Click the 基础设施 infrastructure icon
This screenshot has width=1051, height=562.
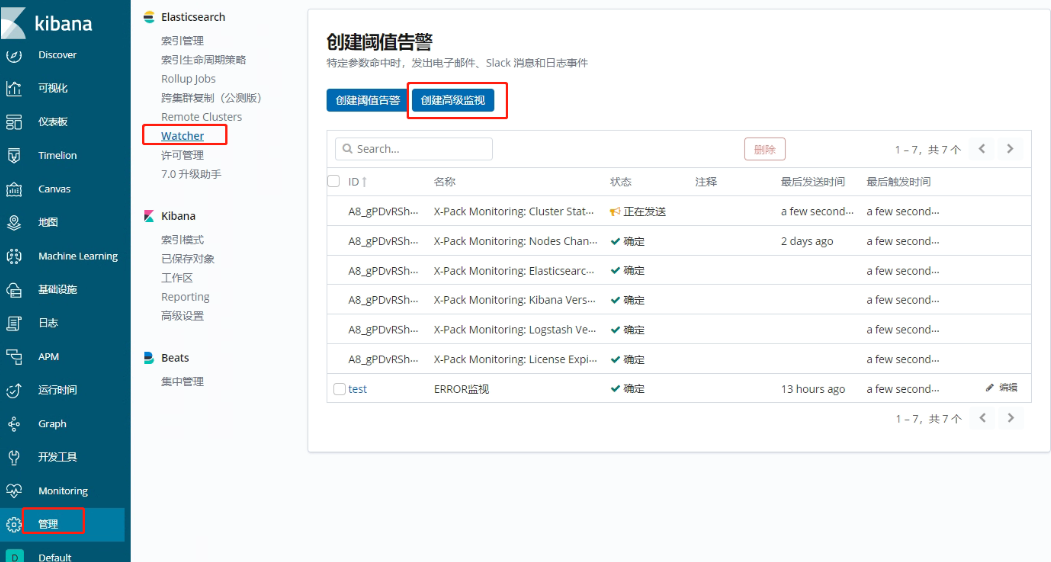(14, 290)
